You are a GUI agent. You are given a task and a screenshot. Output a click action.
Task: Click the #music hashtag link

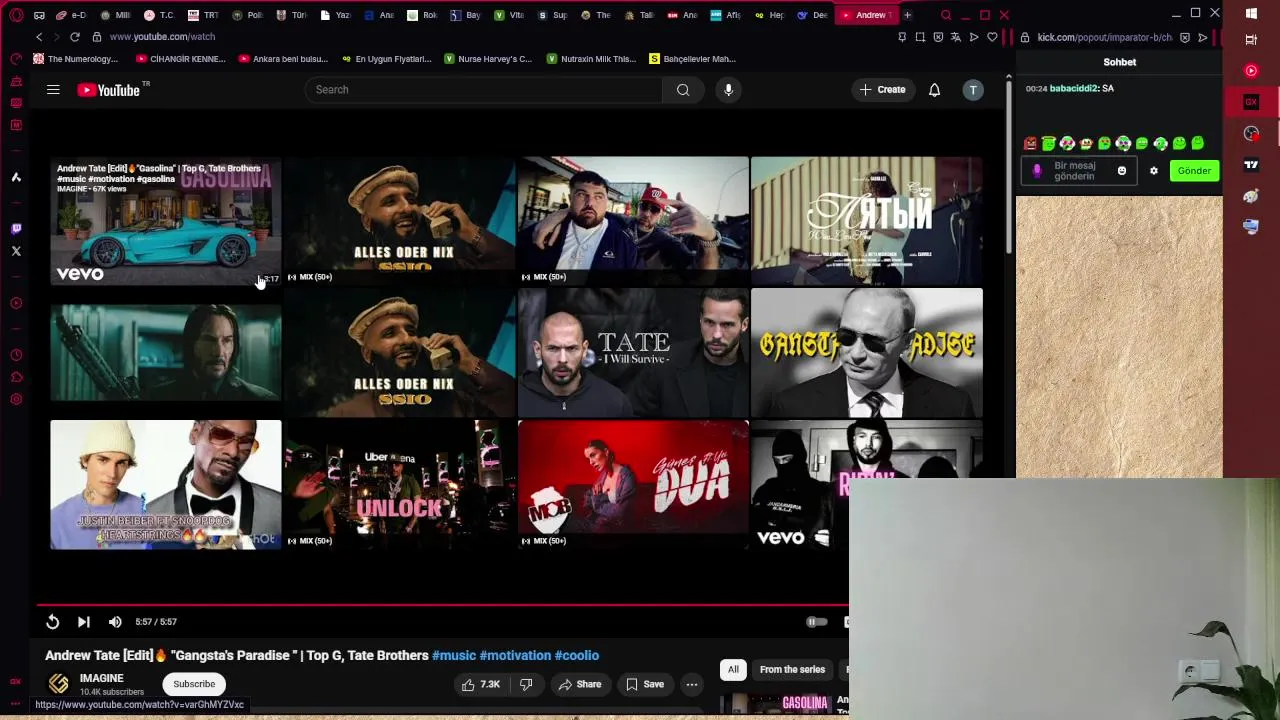point(454,656)
